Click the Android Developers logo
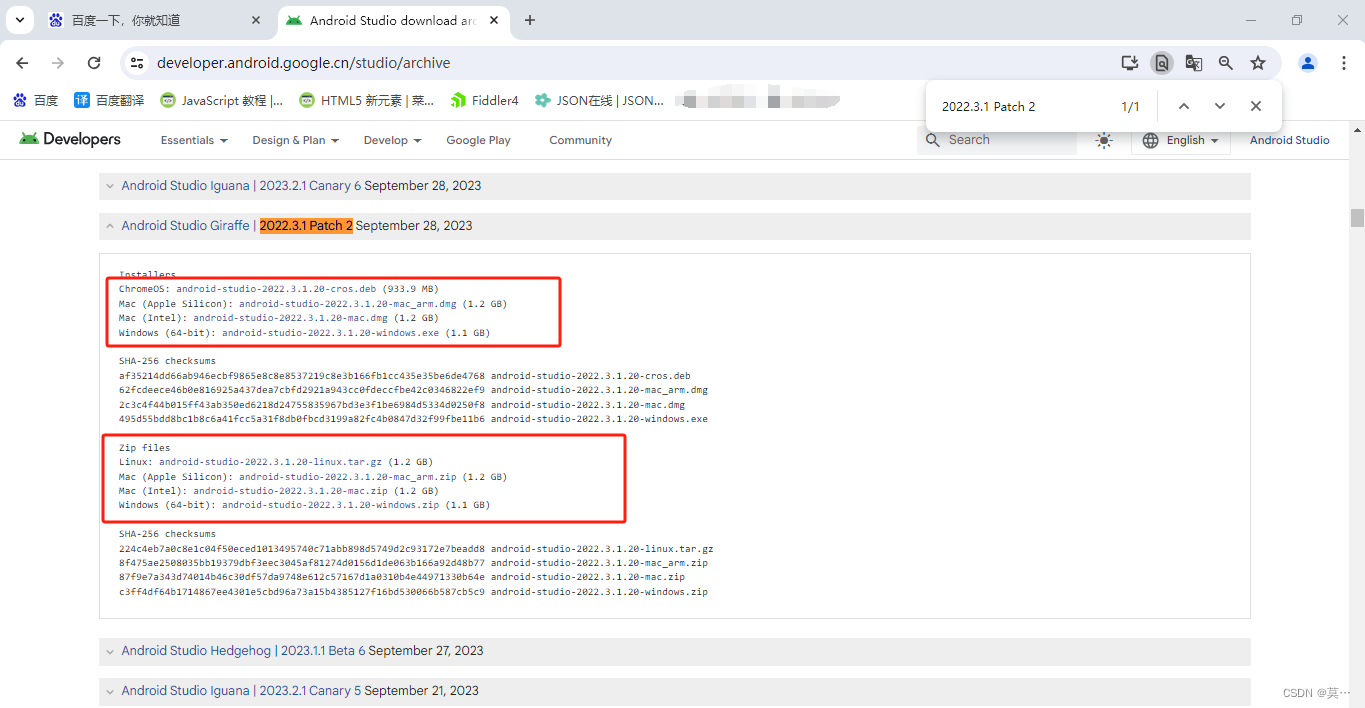This screenshot has width=1365, height=708. pyautogui.click(x=70, y=139)
